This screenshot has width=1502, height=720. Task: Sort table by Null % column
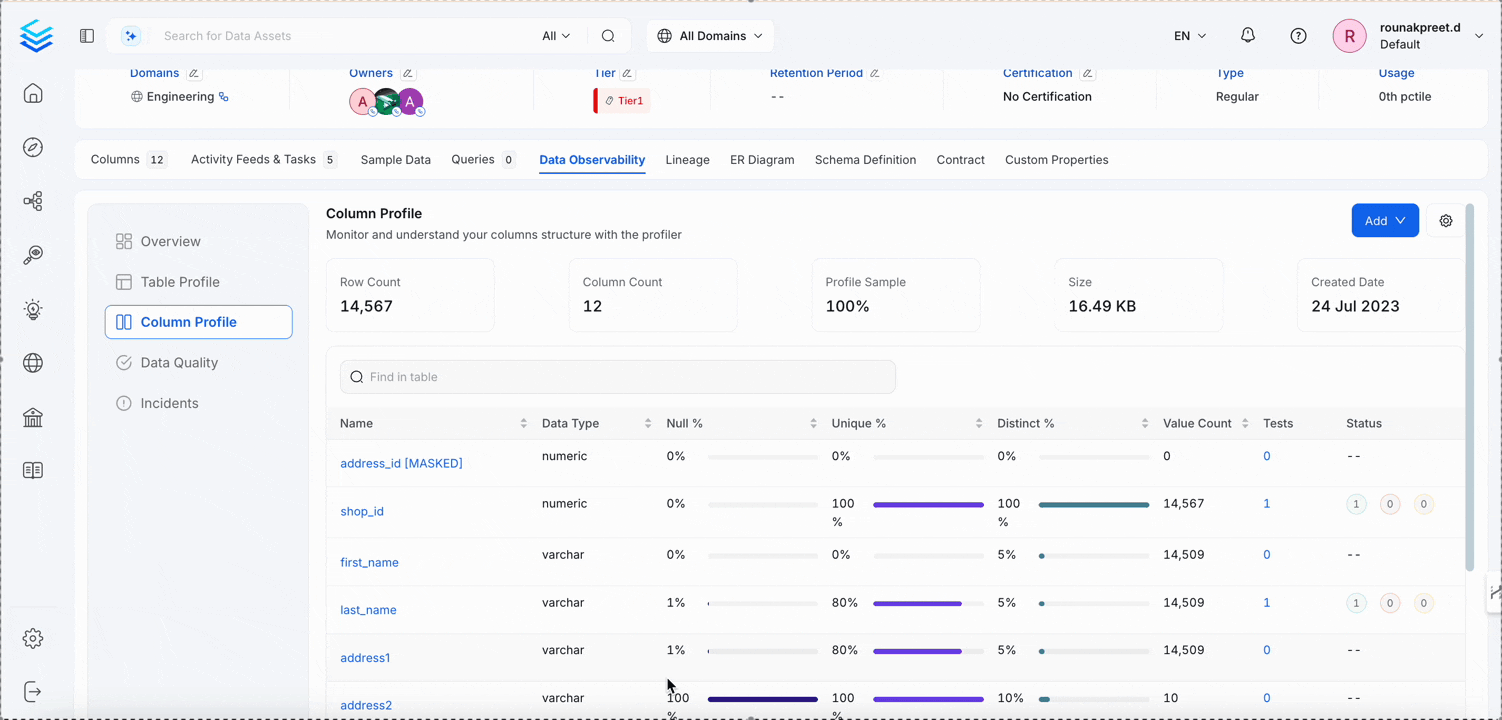(813, 424)
